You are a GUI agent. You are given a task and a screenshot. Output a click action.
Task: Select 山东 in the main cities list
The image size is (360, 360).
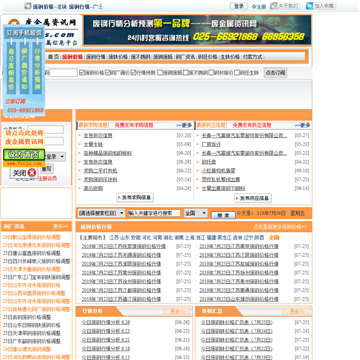click(125, 238)
